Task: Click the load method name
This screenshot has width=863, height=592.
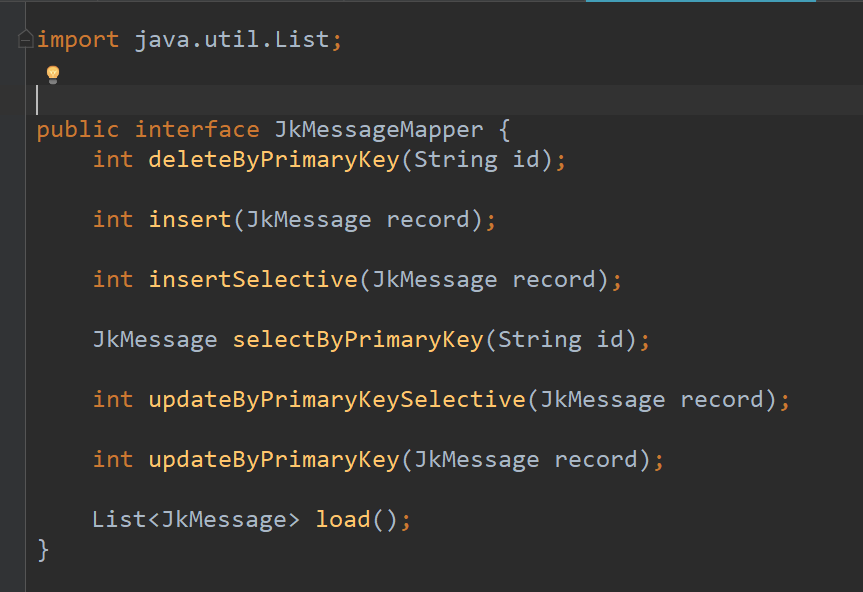Action: tap(343, 520)
